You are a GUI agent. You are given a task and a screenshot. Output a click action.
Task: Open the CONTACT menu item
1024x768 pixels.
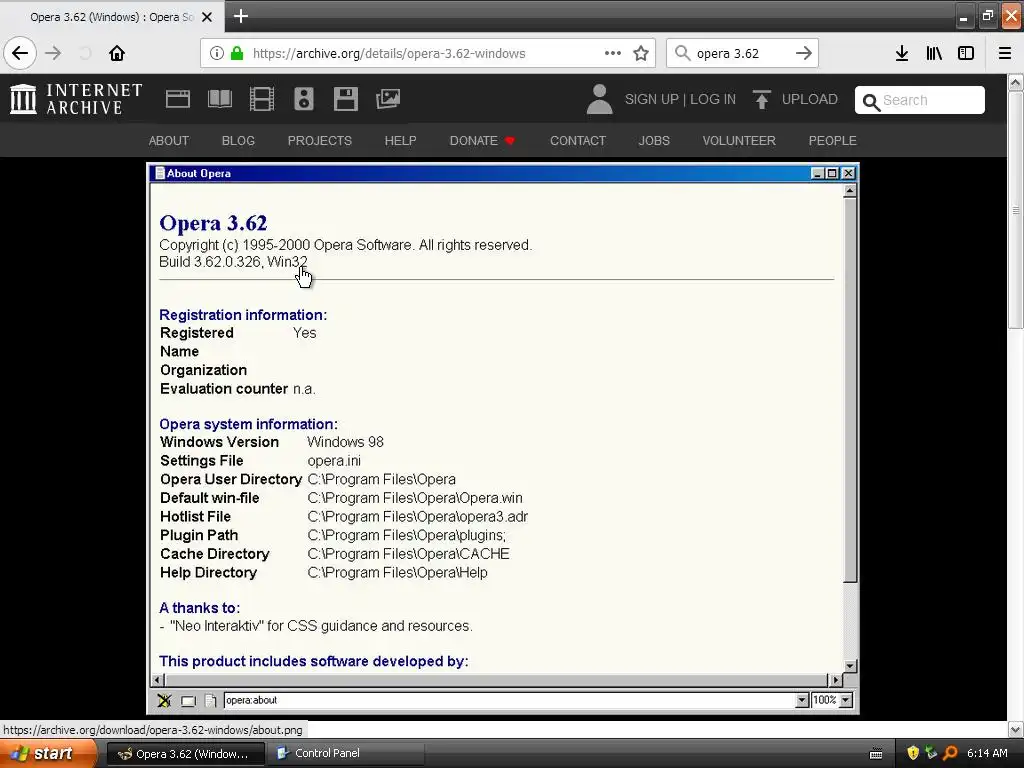[x=578, y=140]
